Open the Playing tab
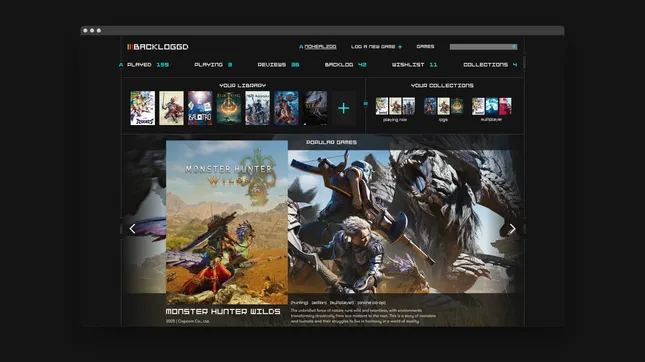The height and width of the screenshot is (362, 645). pyautogui.click(x=213, y=65)
